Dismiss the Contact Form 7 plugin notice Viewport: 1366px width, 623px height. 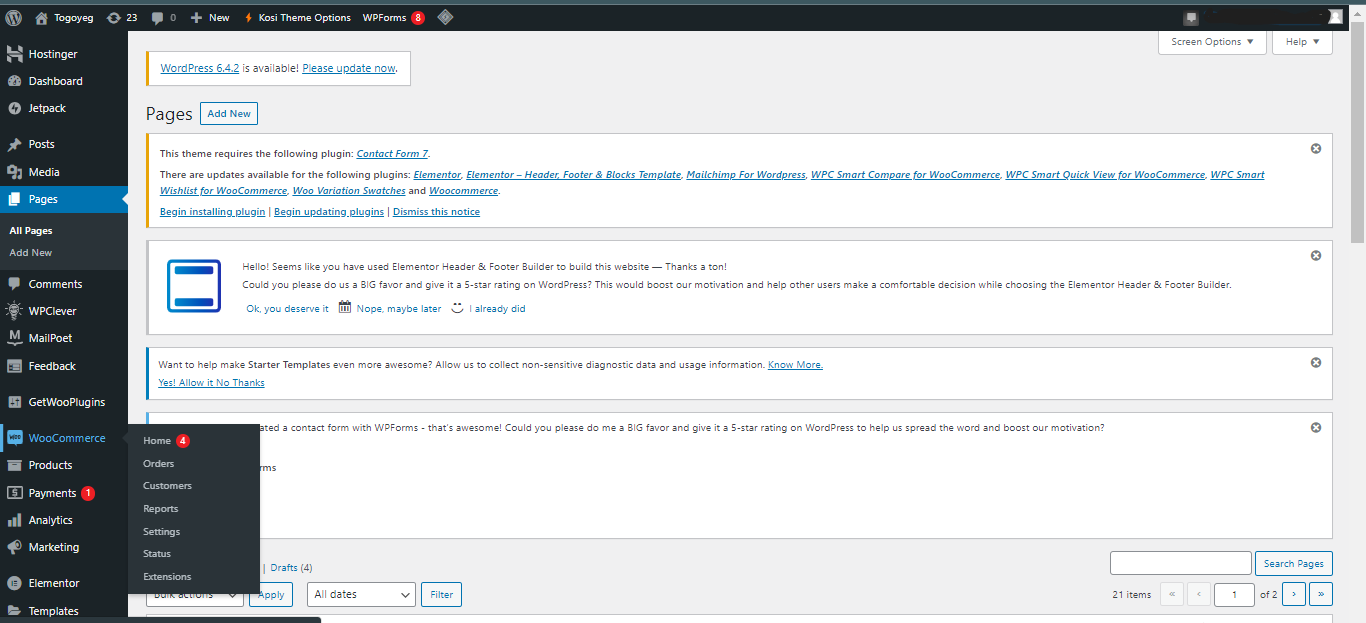1316,148
